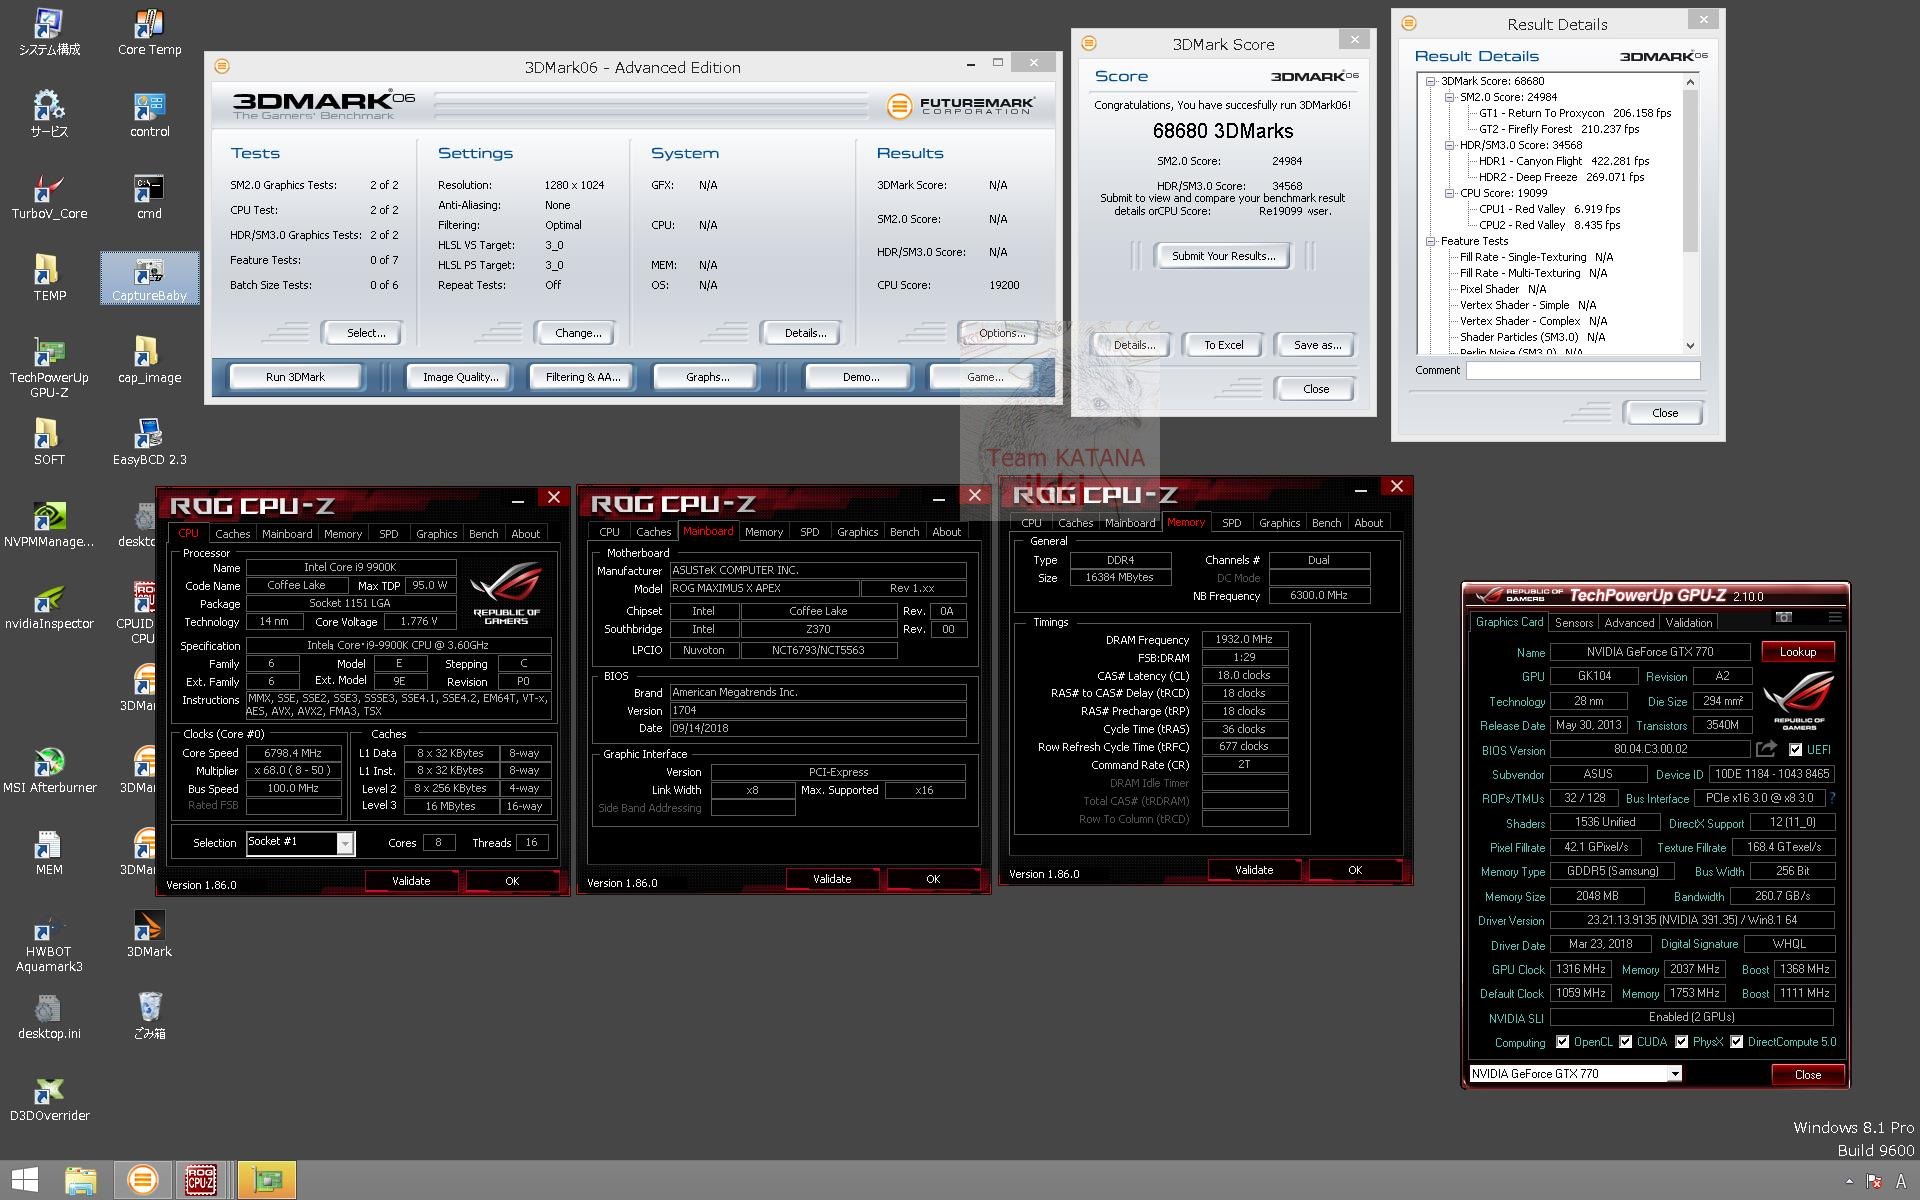The image size is (1920, 1200).
Task: Click Submit Your Results button
Action: 1223,256
